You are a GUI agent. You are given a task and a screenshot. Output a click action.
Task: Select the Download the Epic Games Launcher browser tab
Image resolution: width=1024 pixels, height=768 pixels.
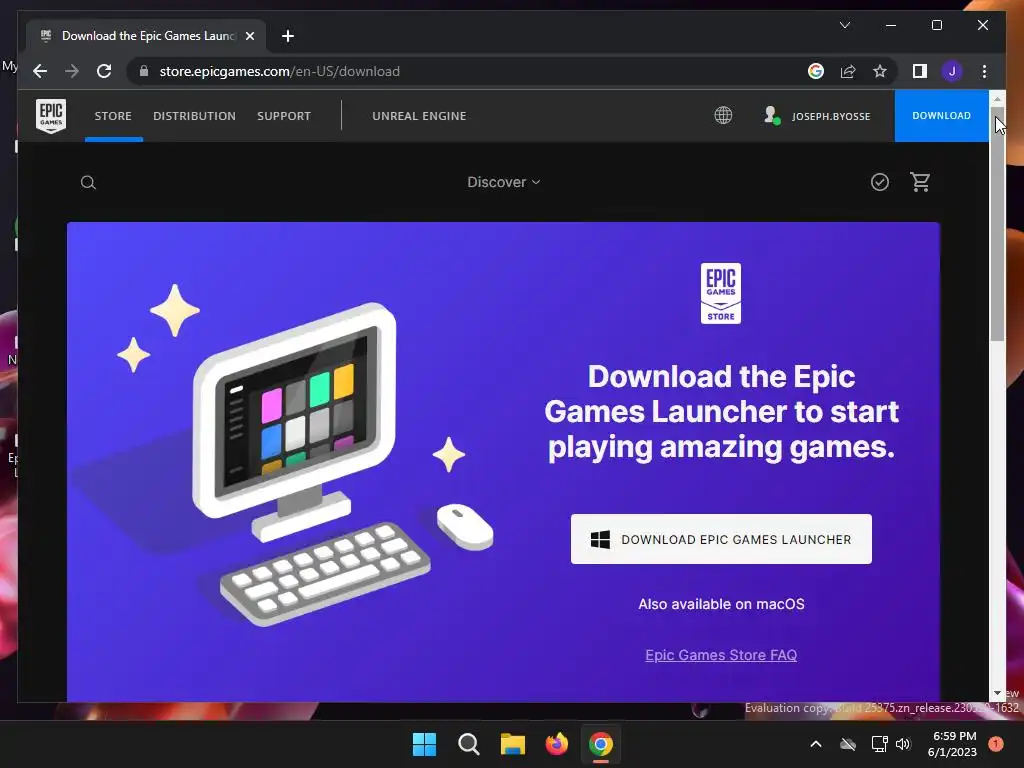[x=146, y=36]
